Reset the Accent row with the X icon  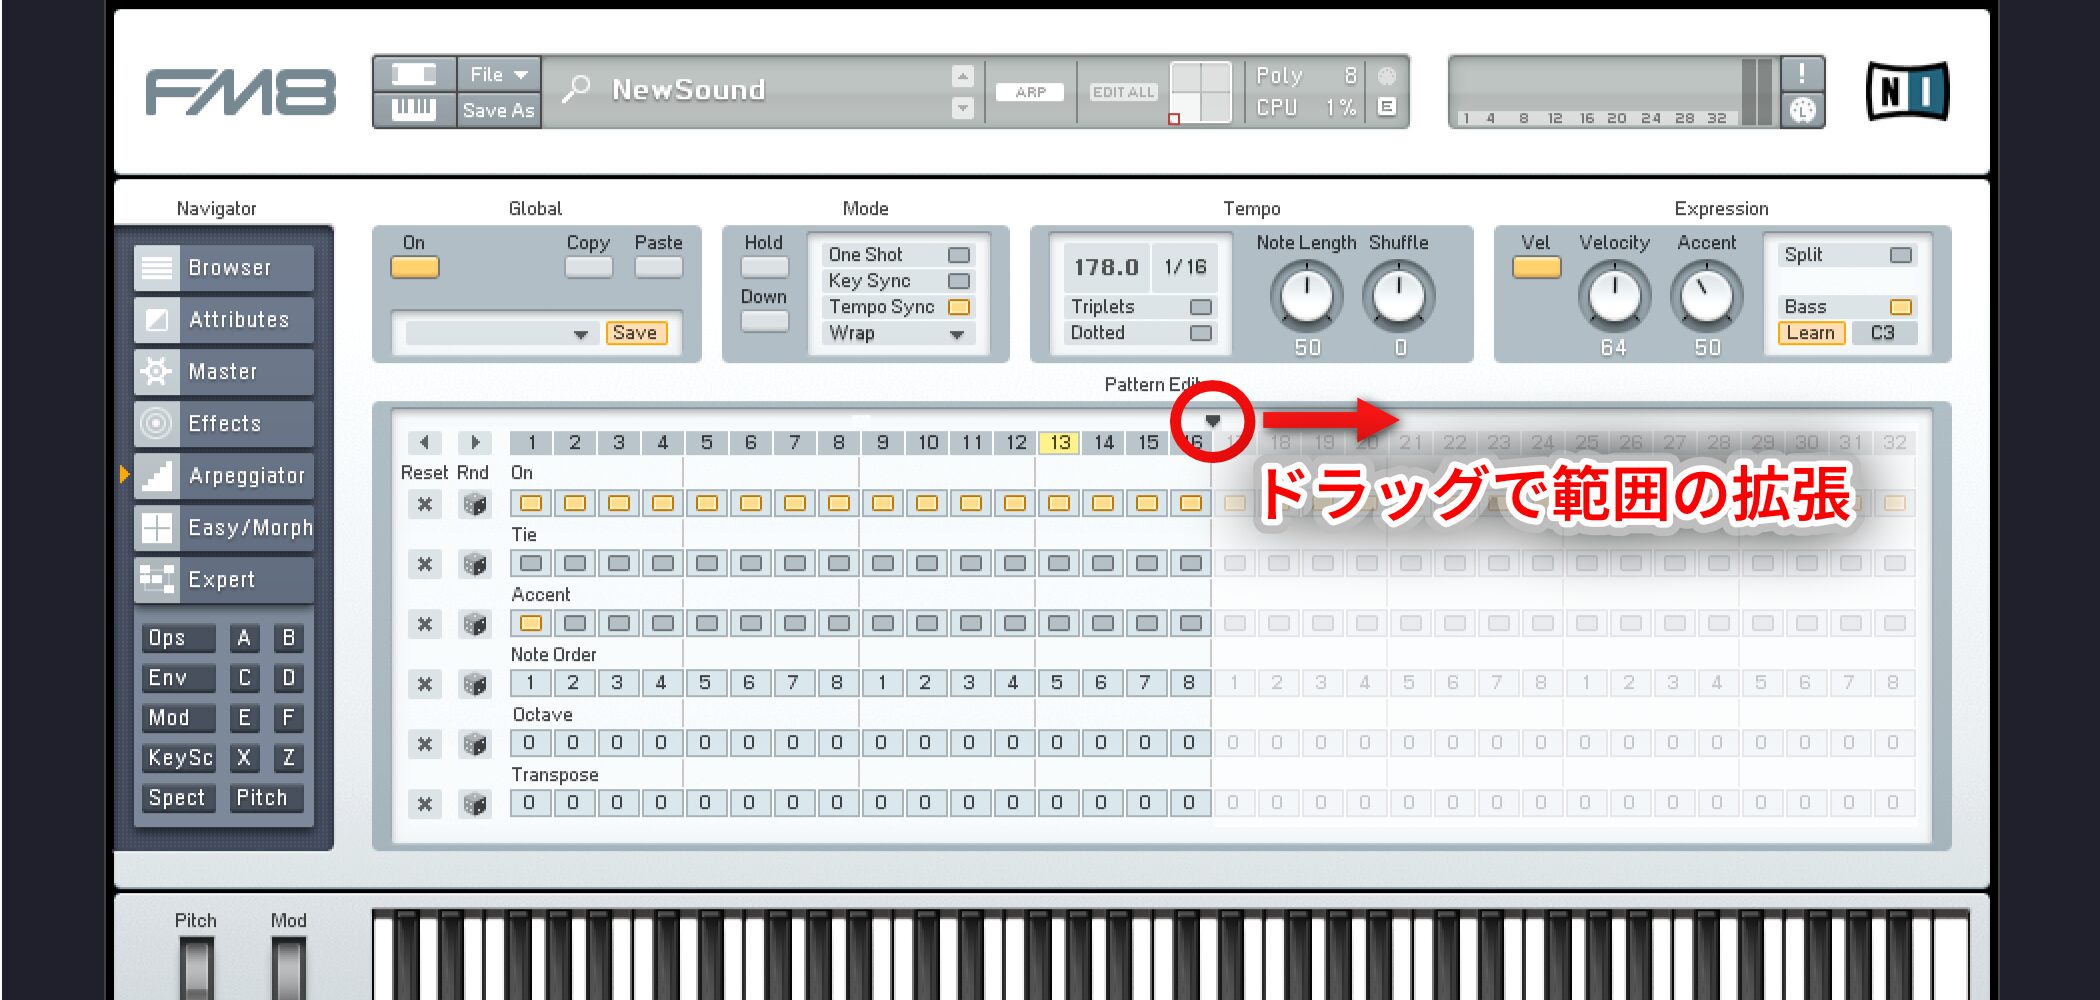(x=425, y=624)
